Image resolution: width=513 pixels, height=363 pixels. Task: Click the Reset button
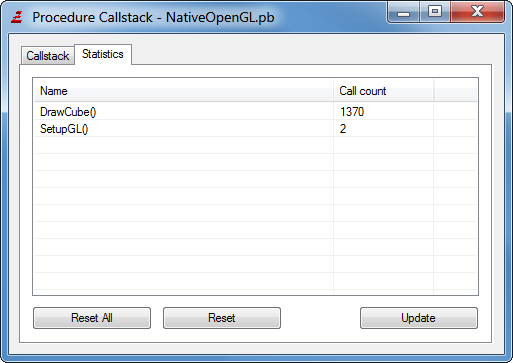click(222, 318)
